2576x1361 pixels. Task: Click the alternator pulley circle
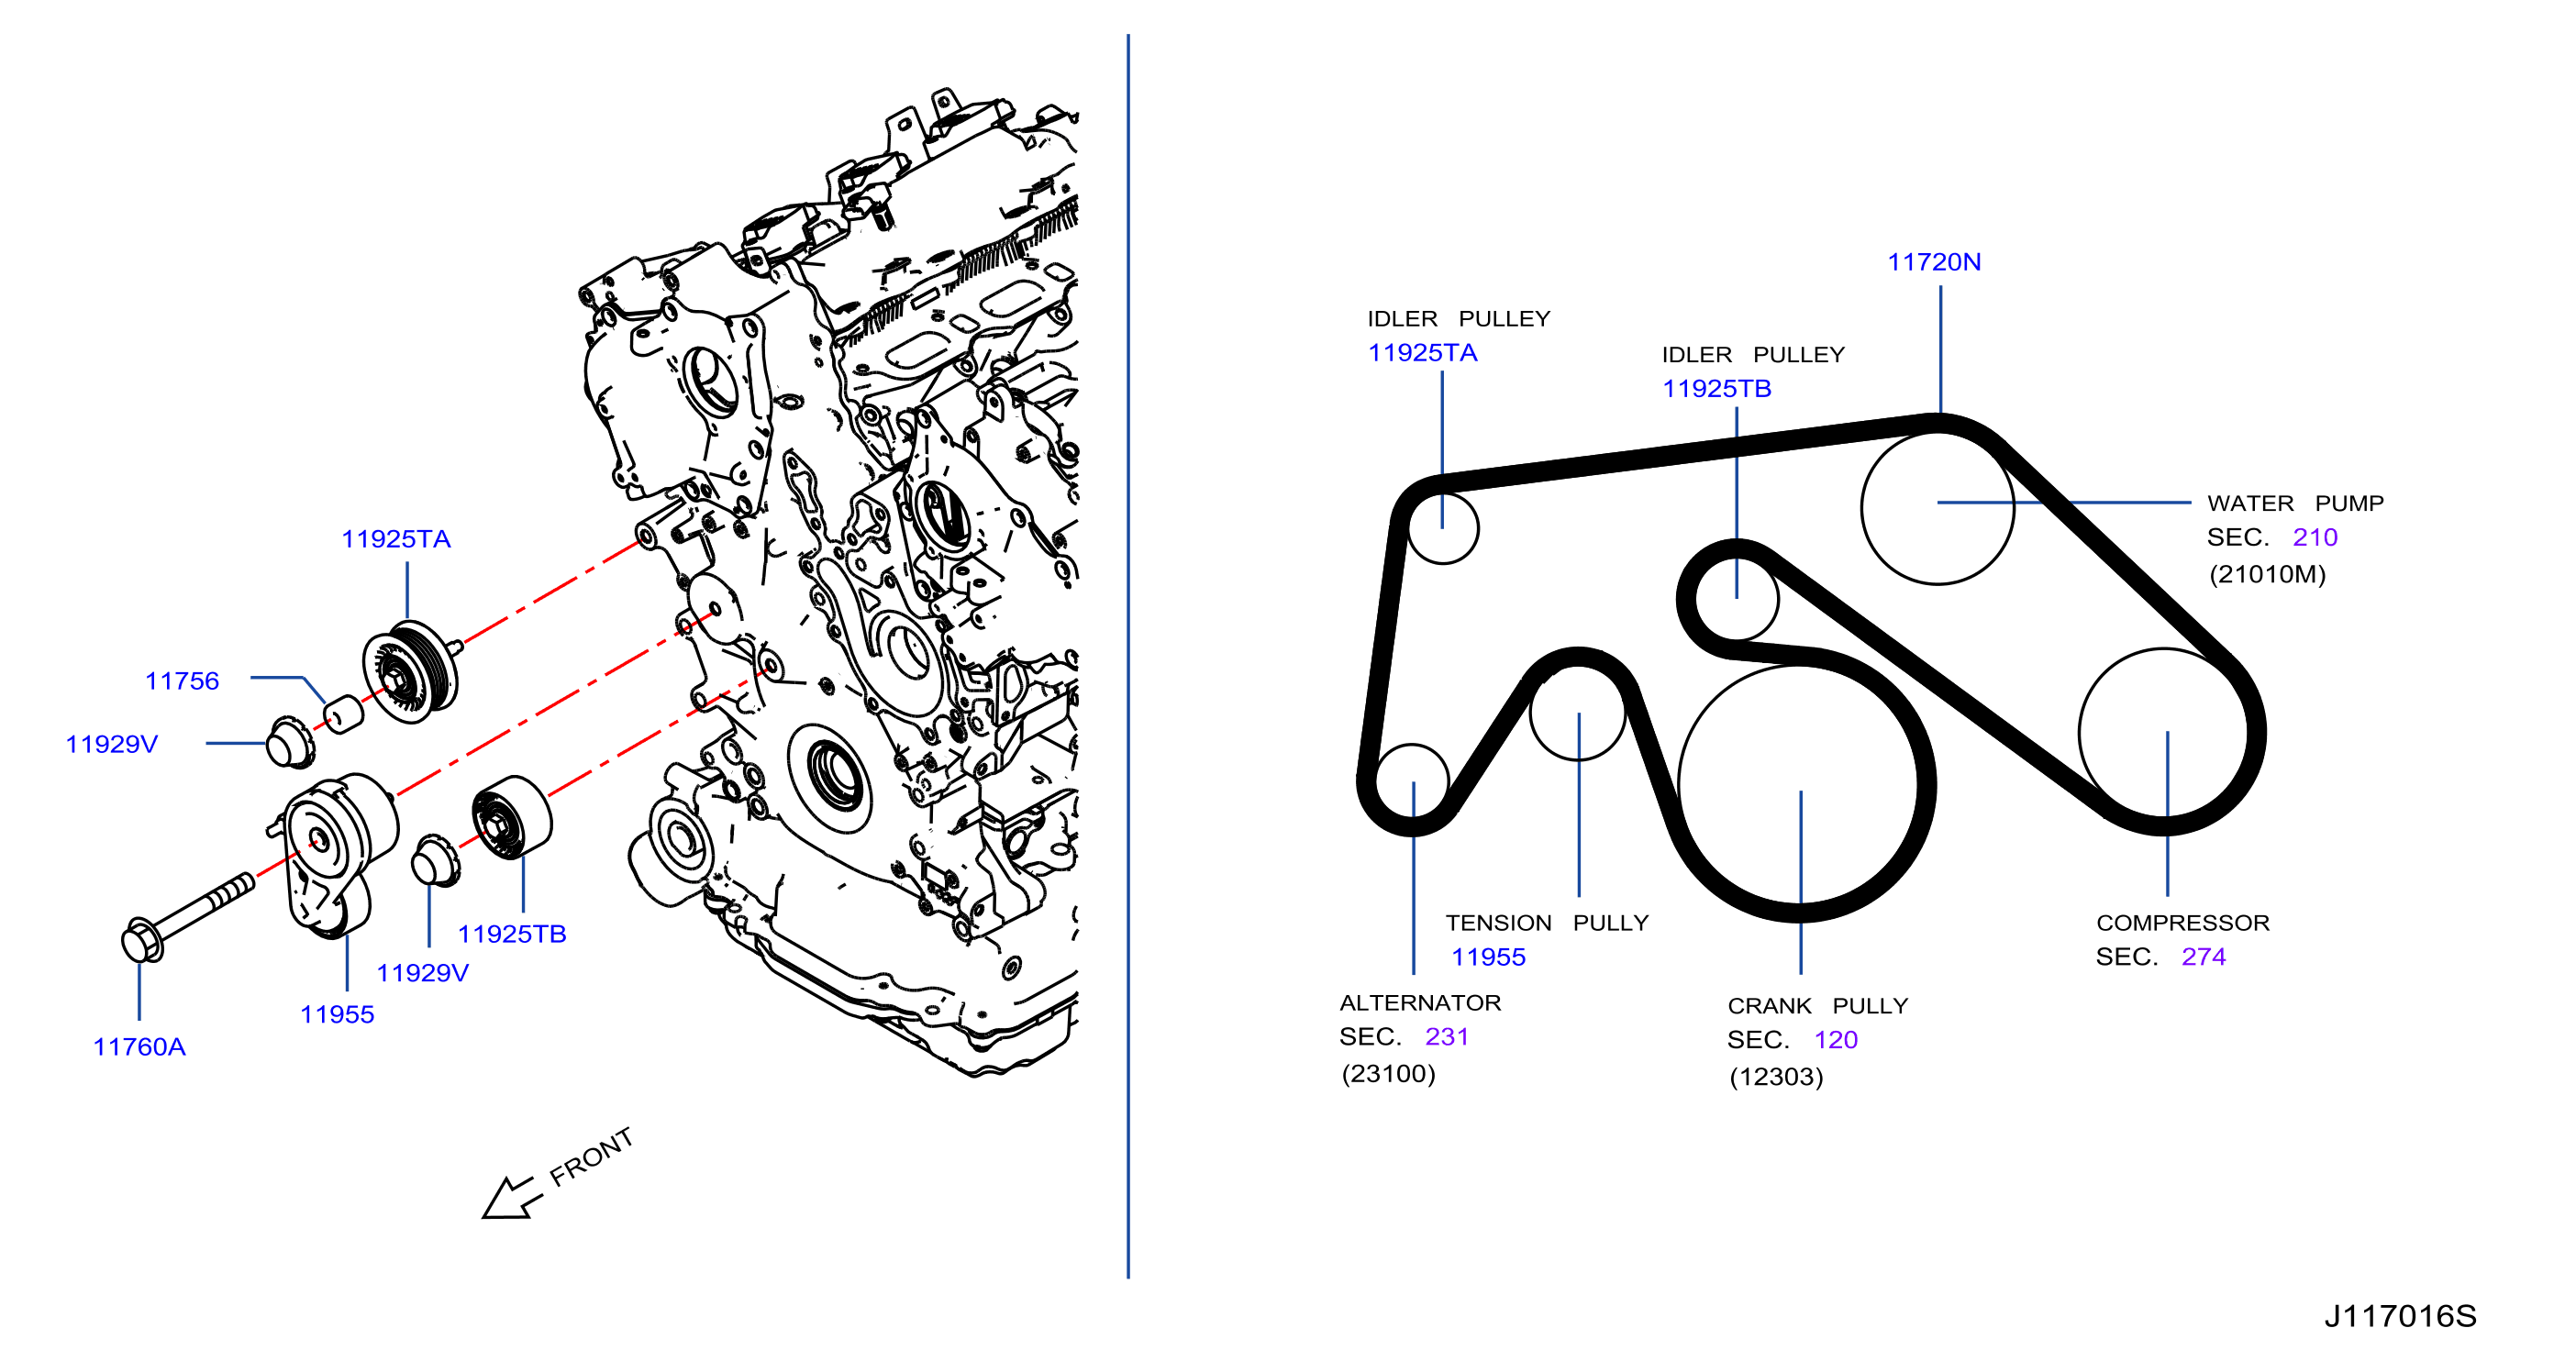1412,781
